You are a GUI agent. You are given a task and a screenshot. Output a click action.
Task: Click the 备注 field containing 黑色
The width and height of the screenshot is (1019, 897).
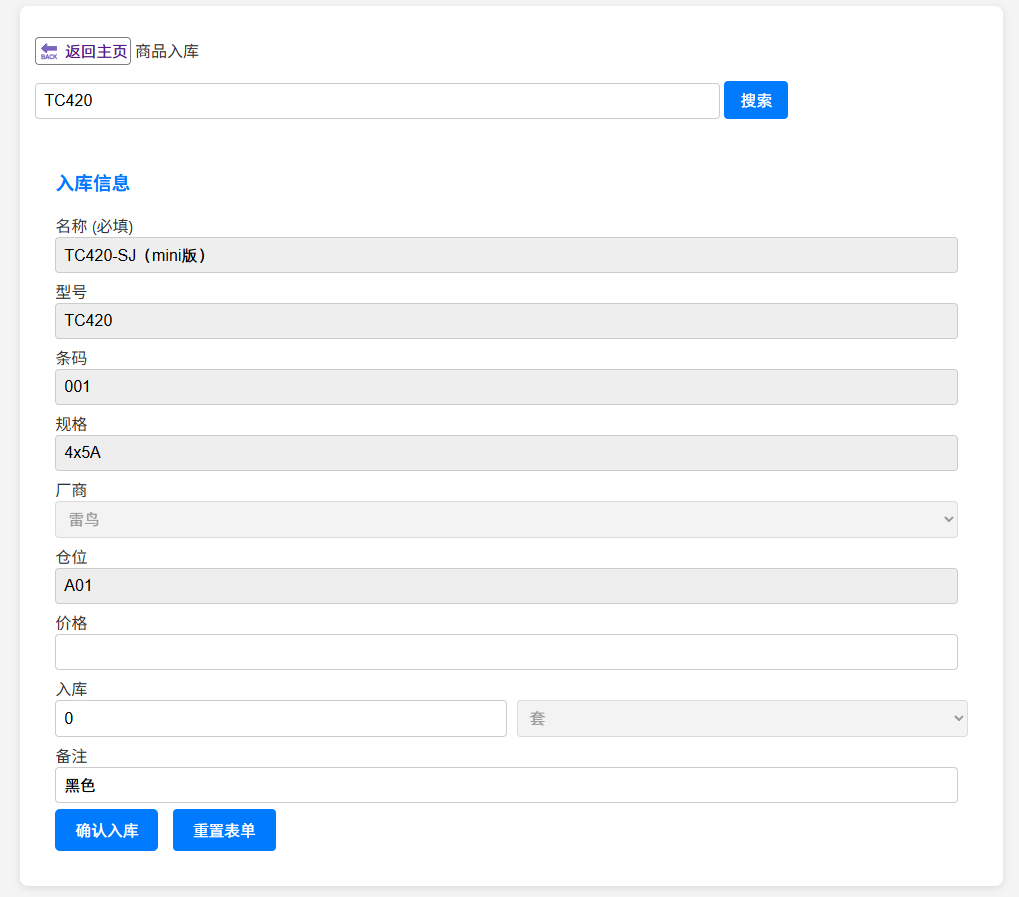click(x=506, y=785)
